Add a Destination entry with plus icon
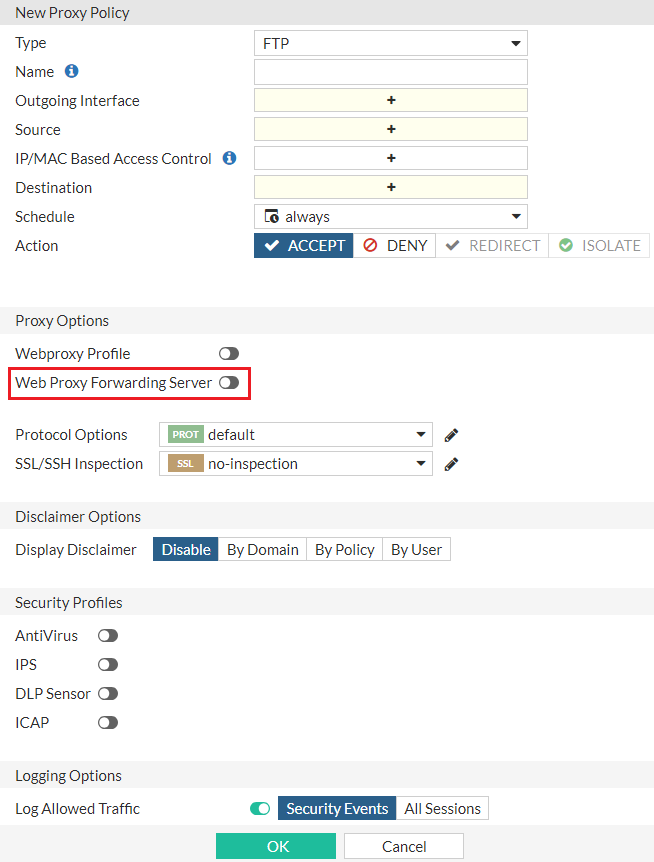The width and height of the screenshot is (654, 862). coord(391,187)
